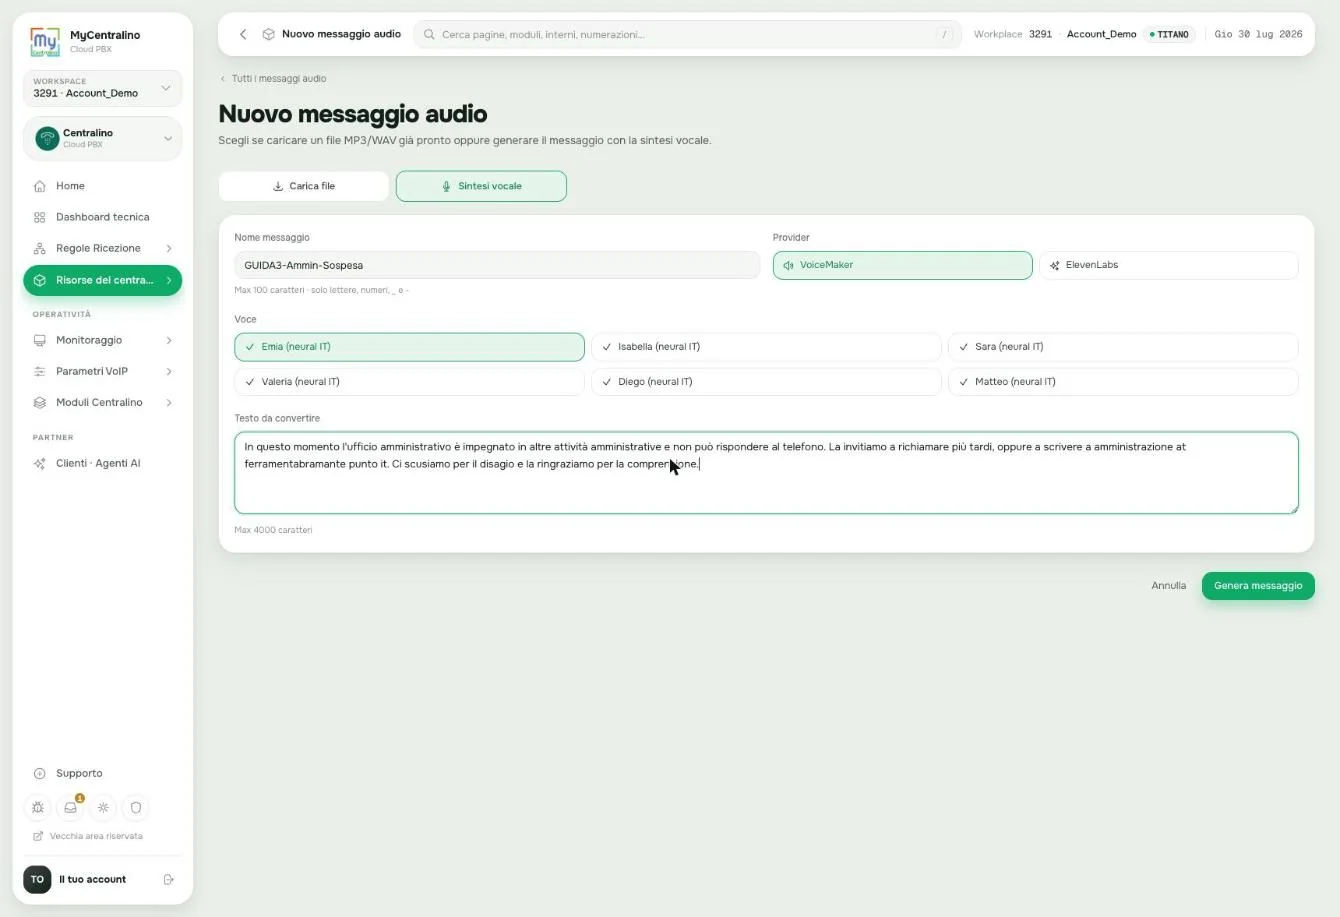Click the cube icon beside Nuovo messaggio audio title
Image resolution: width=1340 pixels, height=917 pixels.
268,34
